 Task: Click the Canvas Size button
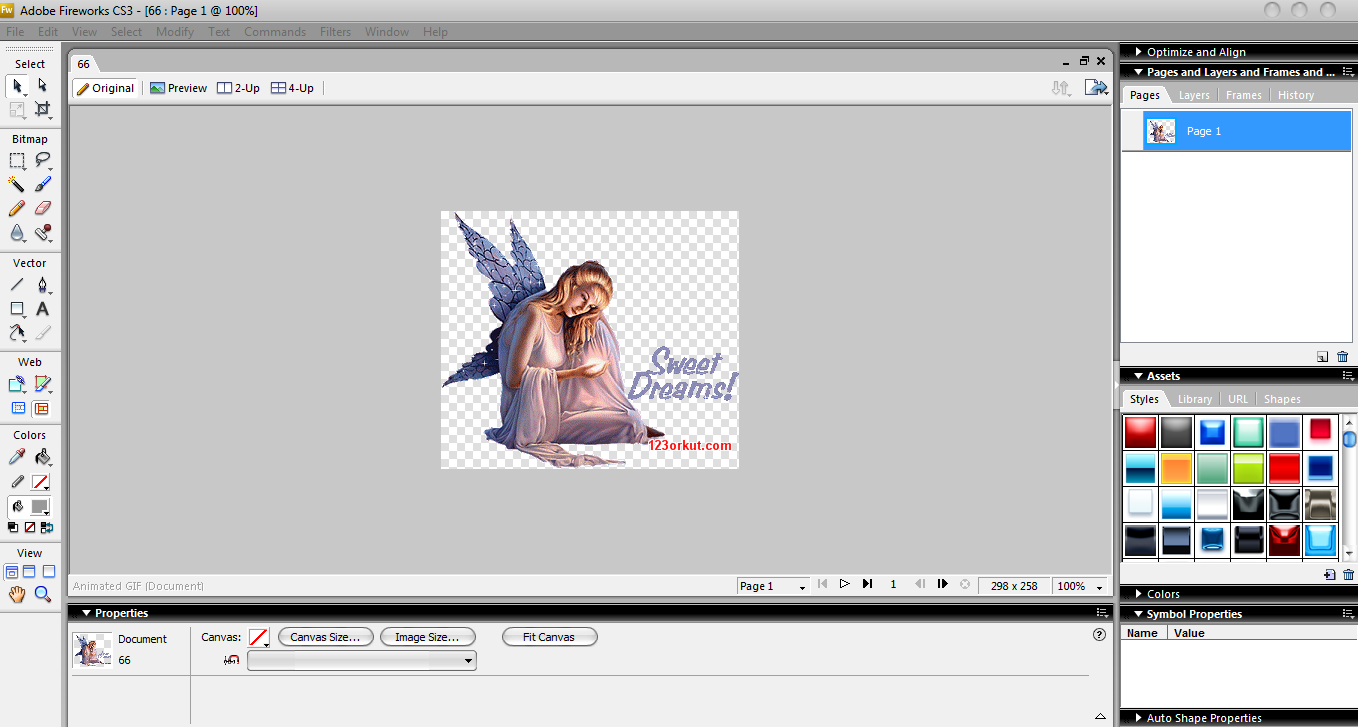pyautogui.click(x=325, y=636)
